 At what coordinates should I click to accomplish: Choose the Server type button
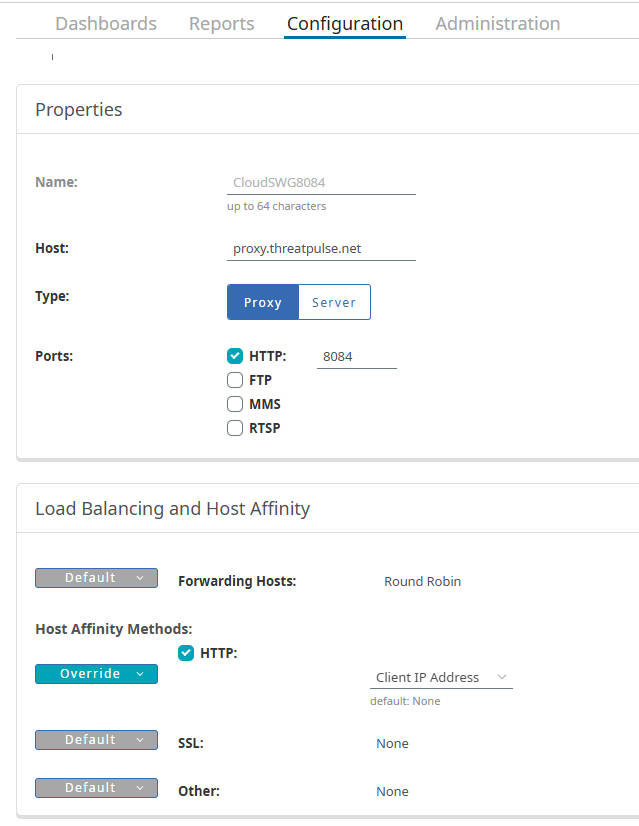click(x=334, y=302)
